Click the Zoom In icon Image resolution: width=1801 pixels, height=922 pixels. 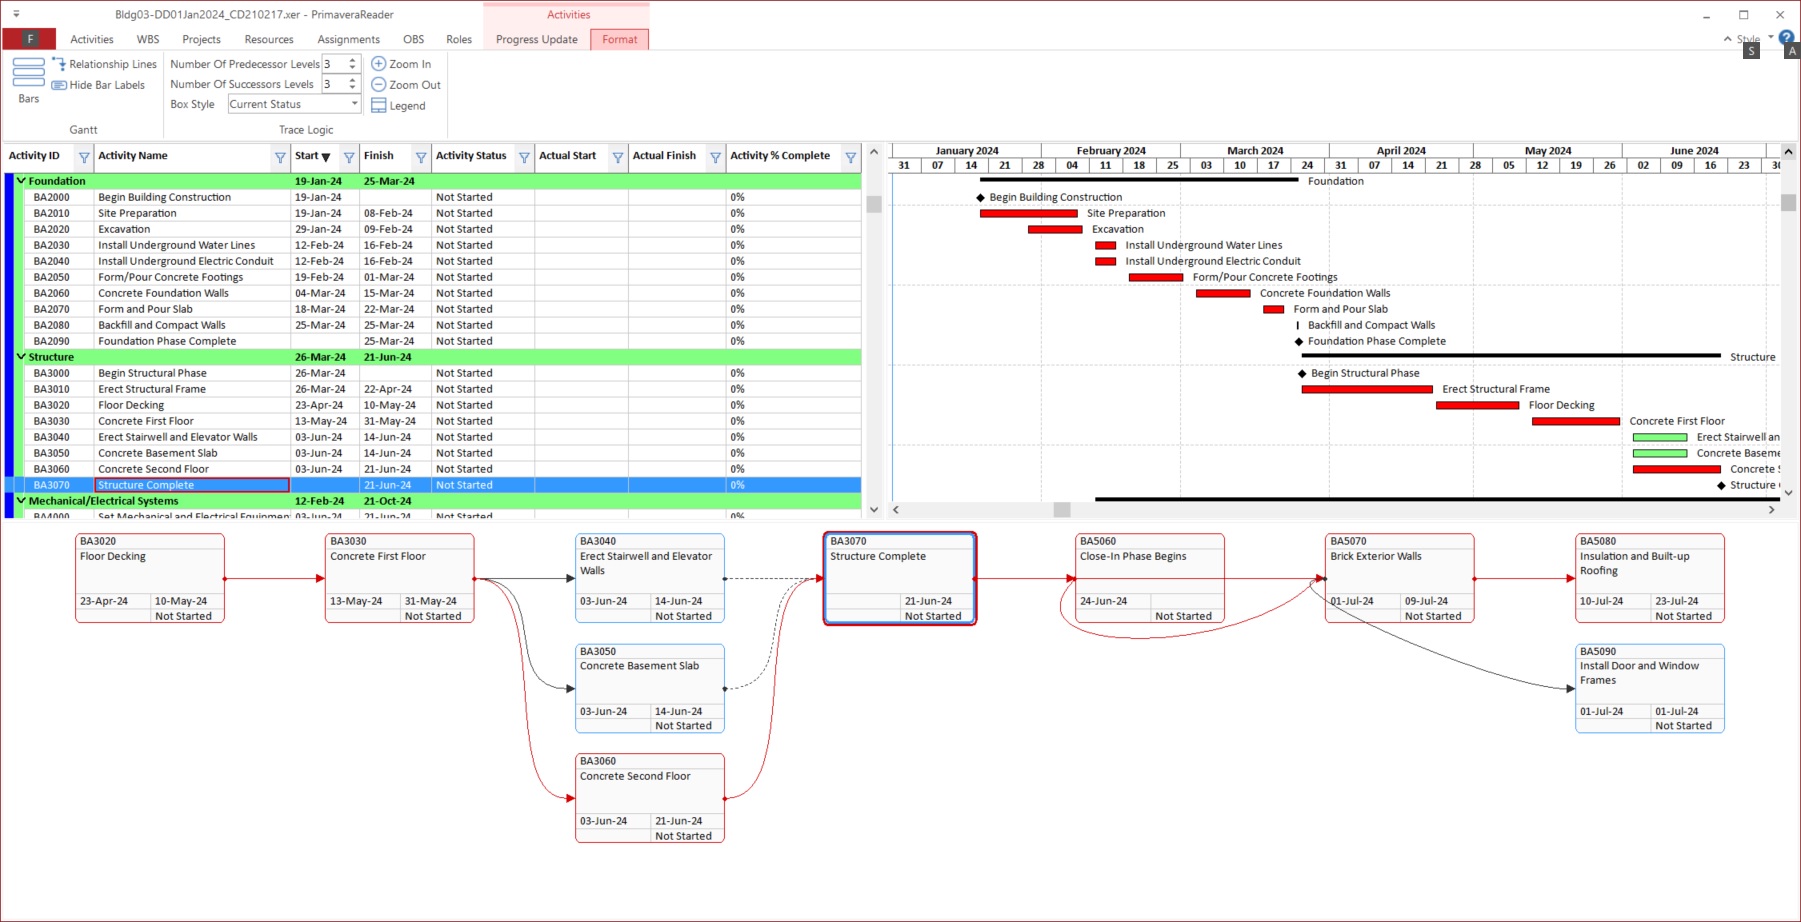[379, 64]
